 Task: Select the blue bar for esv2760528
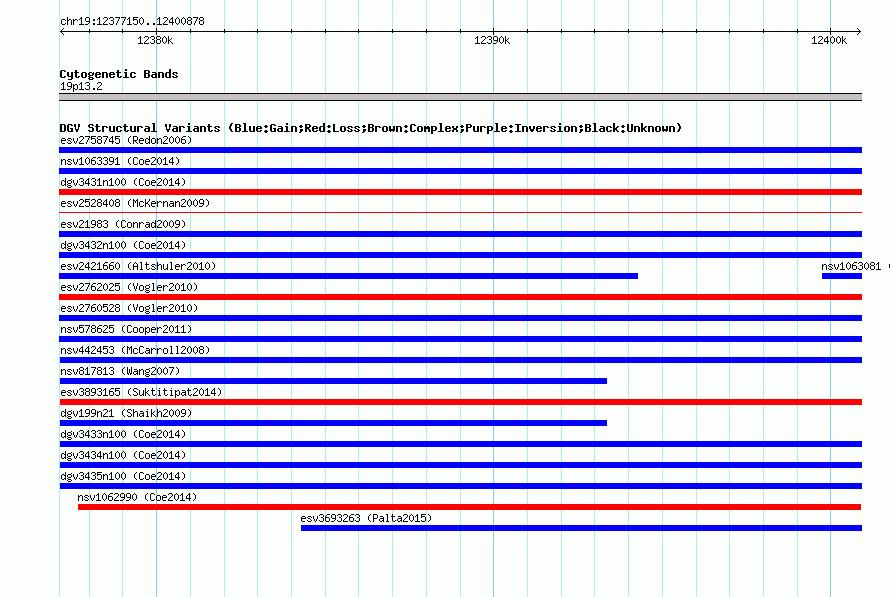460,318
